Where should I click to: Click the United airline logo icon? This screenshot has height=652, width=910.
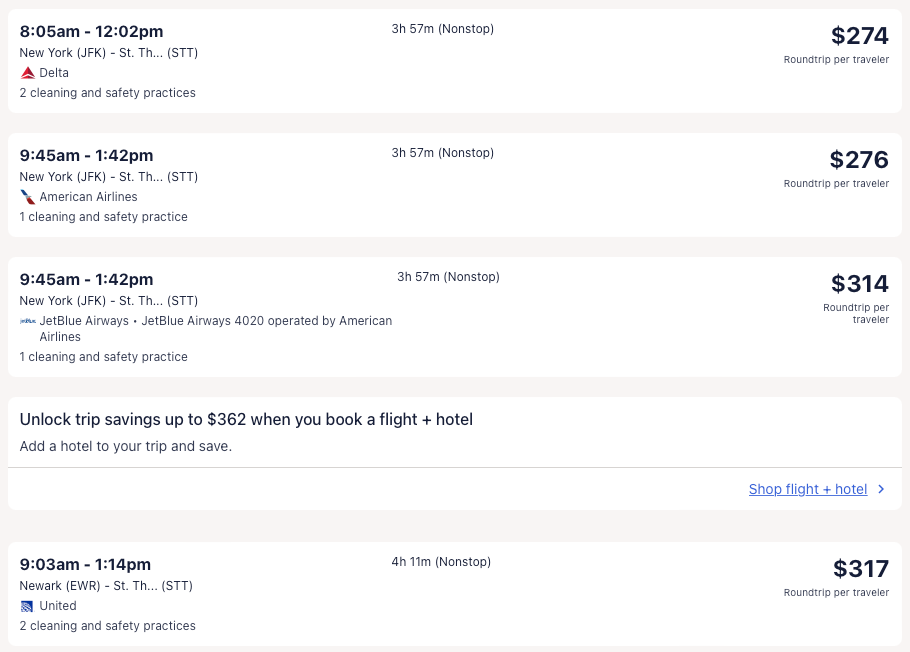[x=28, y=606]
